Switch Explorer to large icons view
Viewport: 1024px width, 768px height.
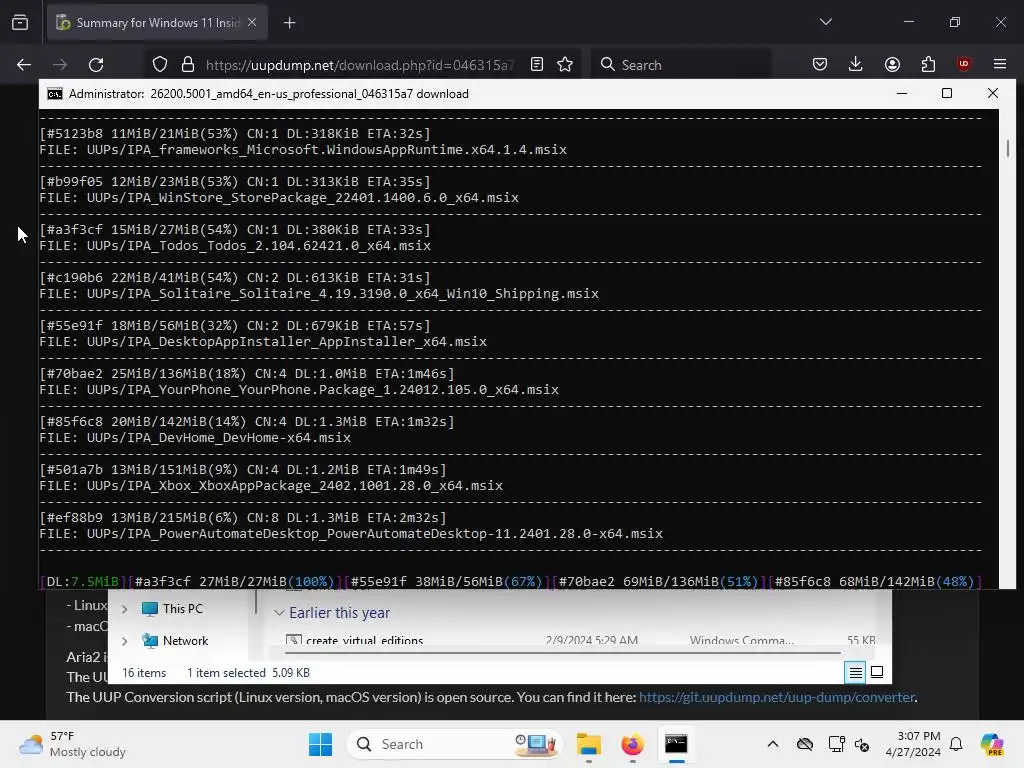click(877, 673)
